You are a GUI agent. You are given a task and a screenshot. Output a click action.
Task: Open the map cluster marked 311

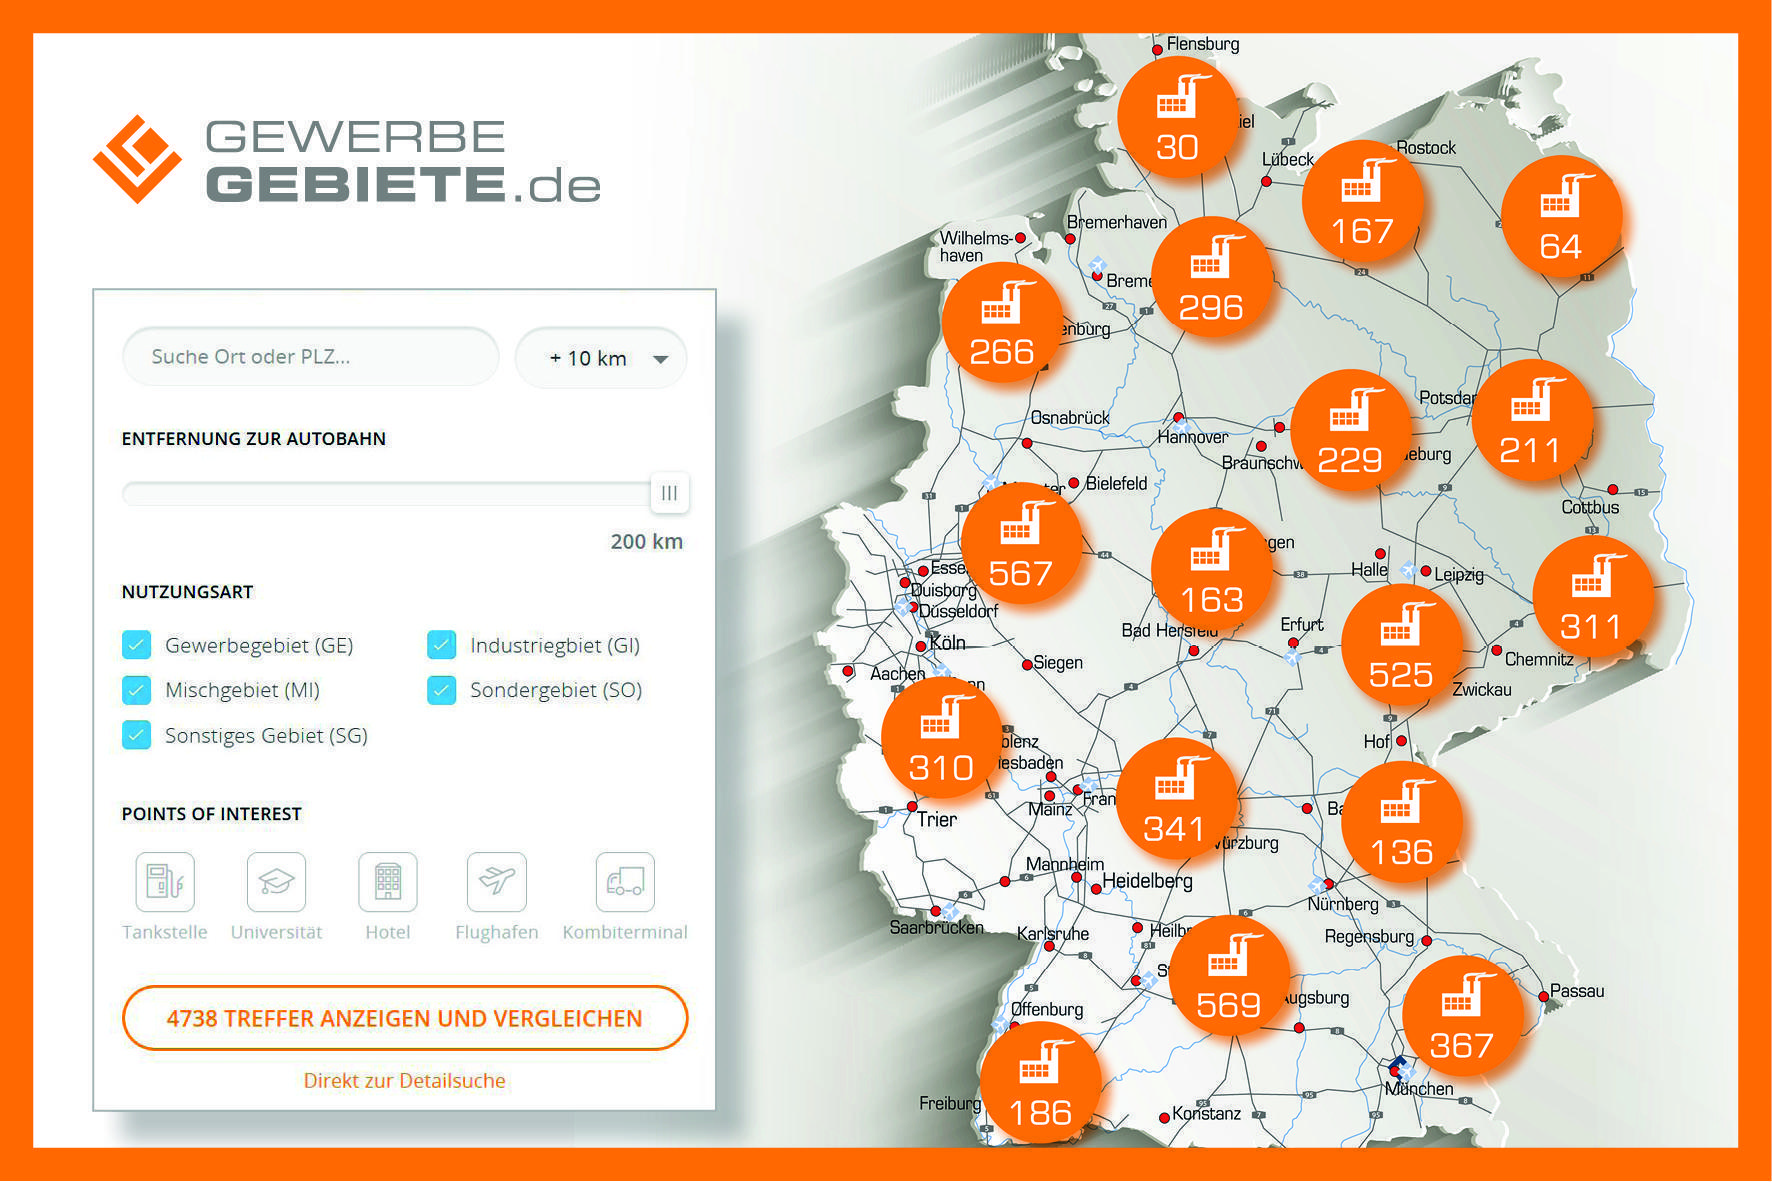(1592, 596)
